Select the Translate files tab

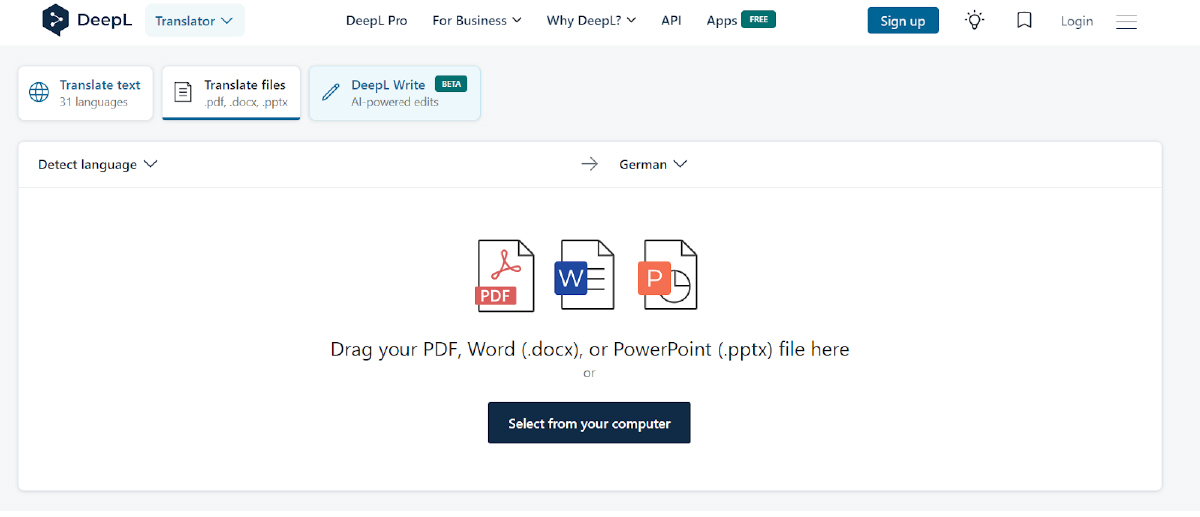pos(231,93)
